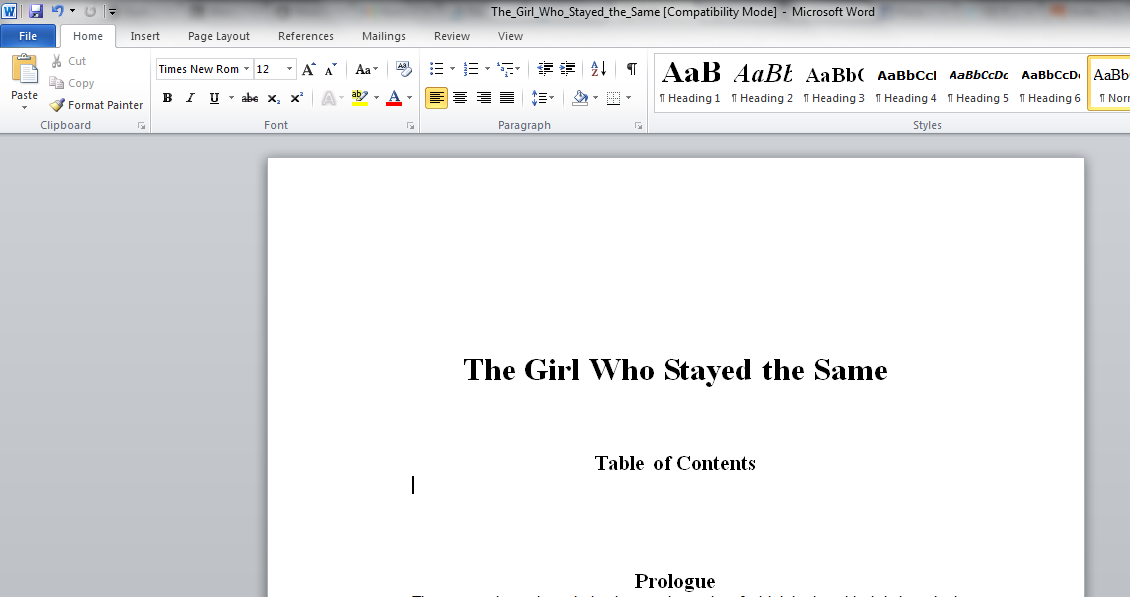
Task: Justify the paragraph text
Action: click(x=507, y=98)
